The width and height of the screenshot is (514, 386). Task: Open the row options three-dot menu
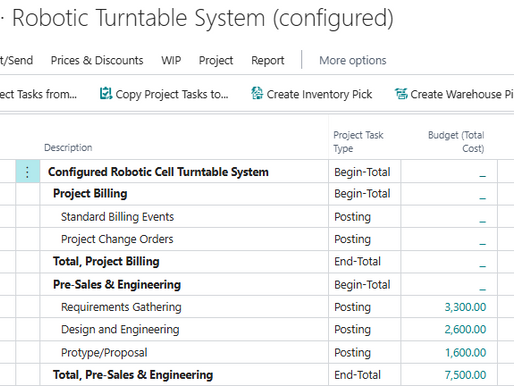click(28, 172)
